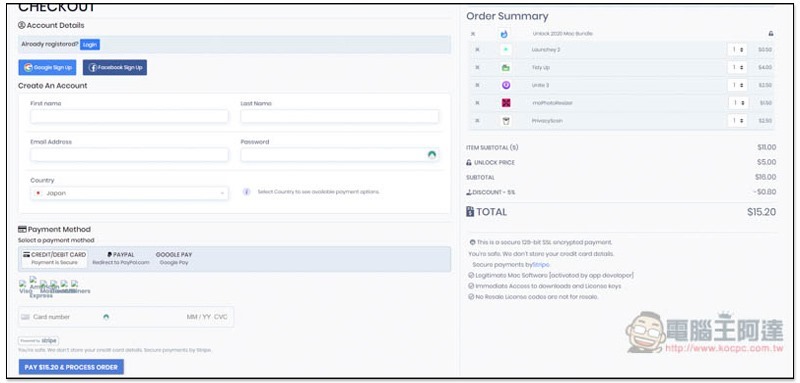Image resolution: width=800 pixels, height=383 pixels.
Task: Focus the Card number field
Action: point(52,317)
